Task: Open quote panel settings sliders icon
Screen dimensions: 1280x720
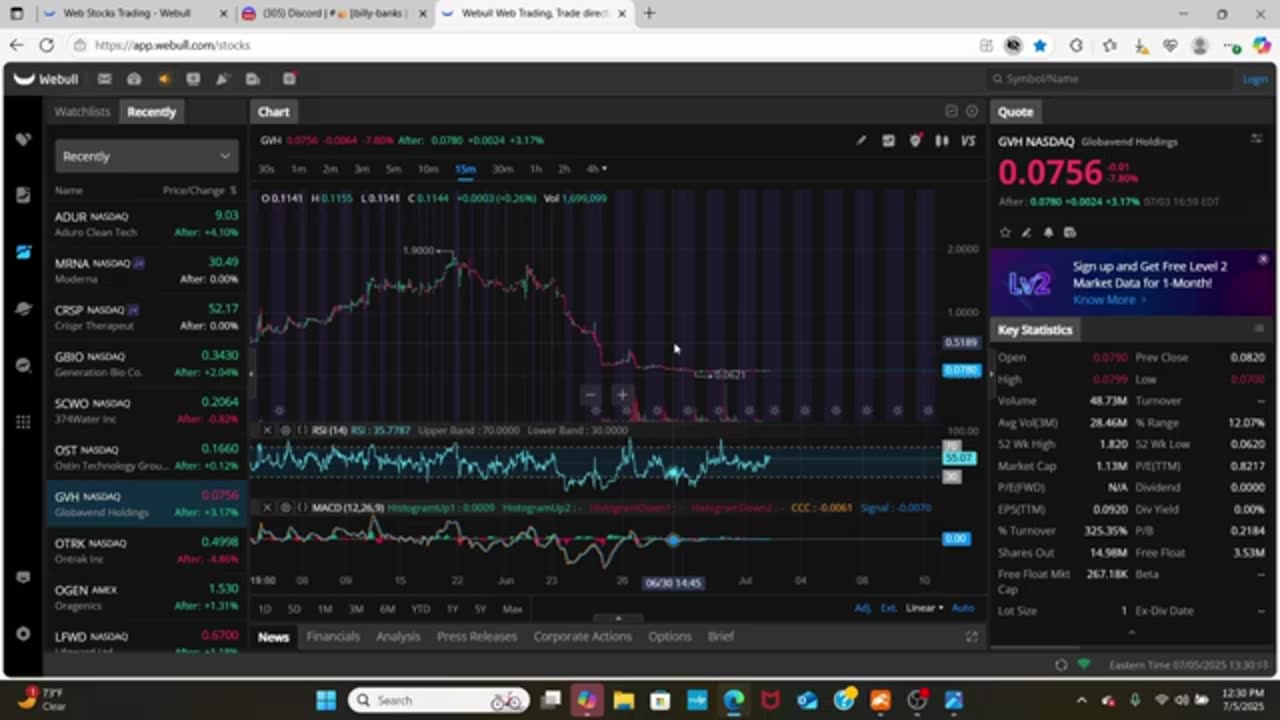Action: [x=1257, y=139]
